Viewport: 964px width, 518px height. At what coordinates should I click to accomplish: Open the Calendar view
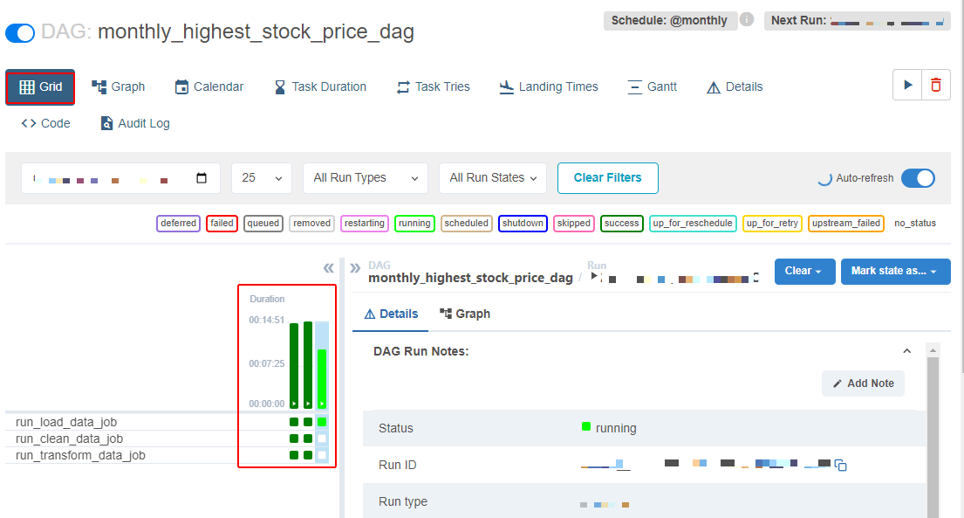209,87
